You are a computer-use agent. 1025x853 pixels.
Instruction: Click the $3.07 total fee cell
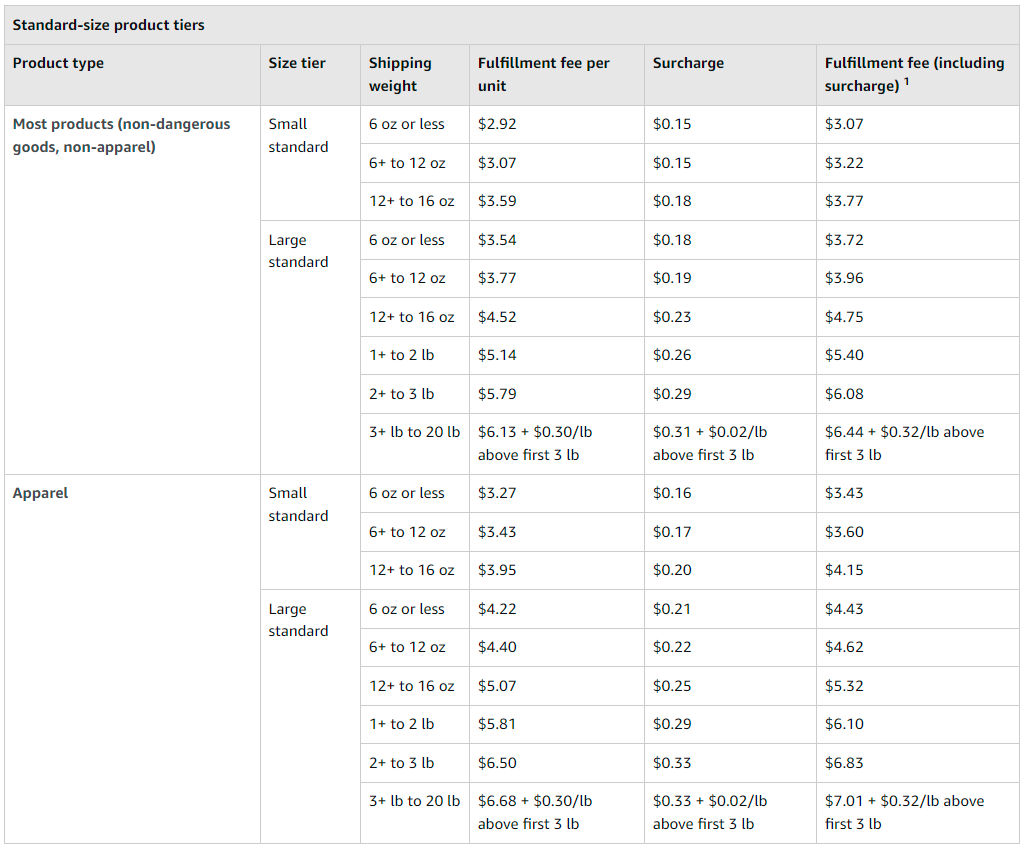coord(841,124)
